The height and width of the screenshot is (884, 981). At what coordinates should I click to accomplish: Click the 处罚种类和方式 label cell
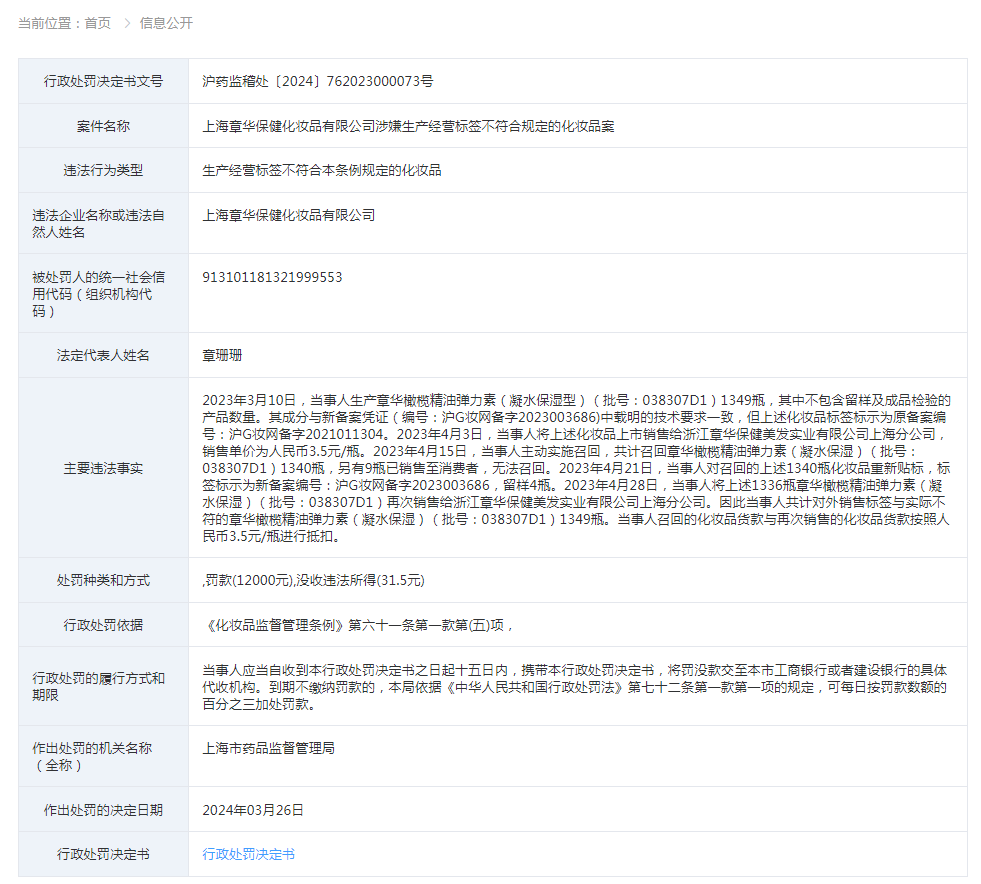point(103,581)
